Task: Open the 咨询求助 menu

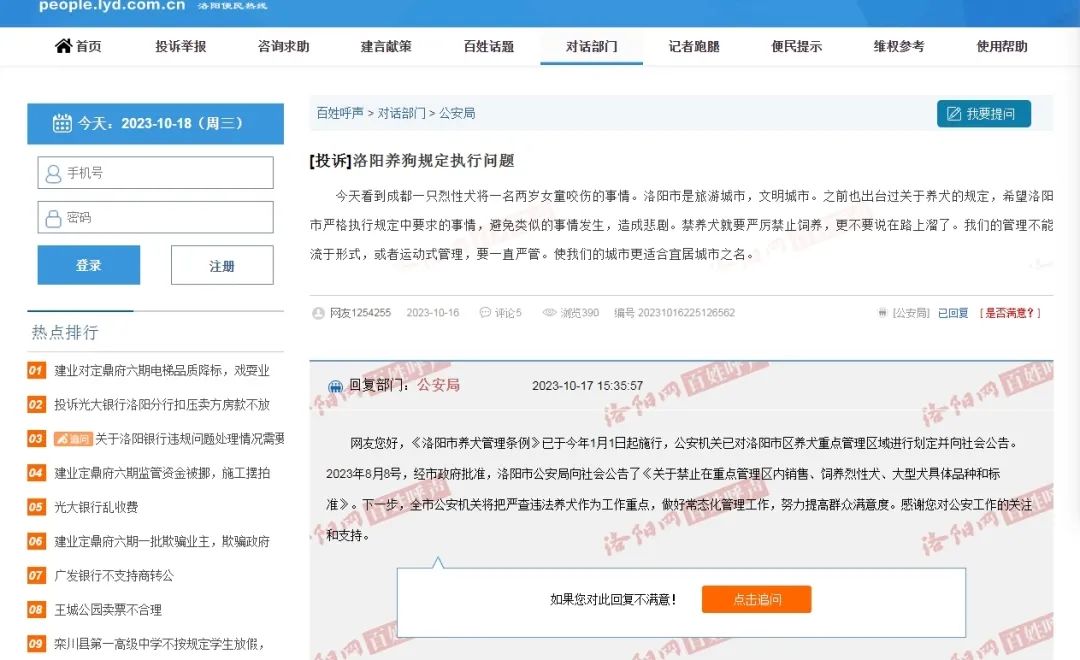Action: point(283,46)
